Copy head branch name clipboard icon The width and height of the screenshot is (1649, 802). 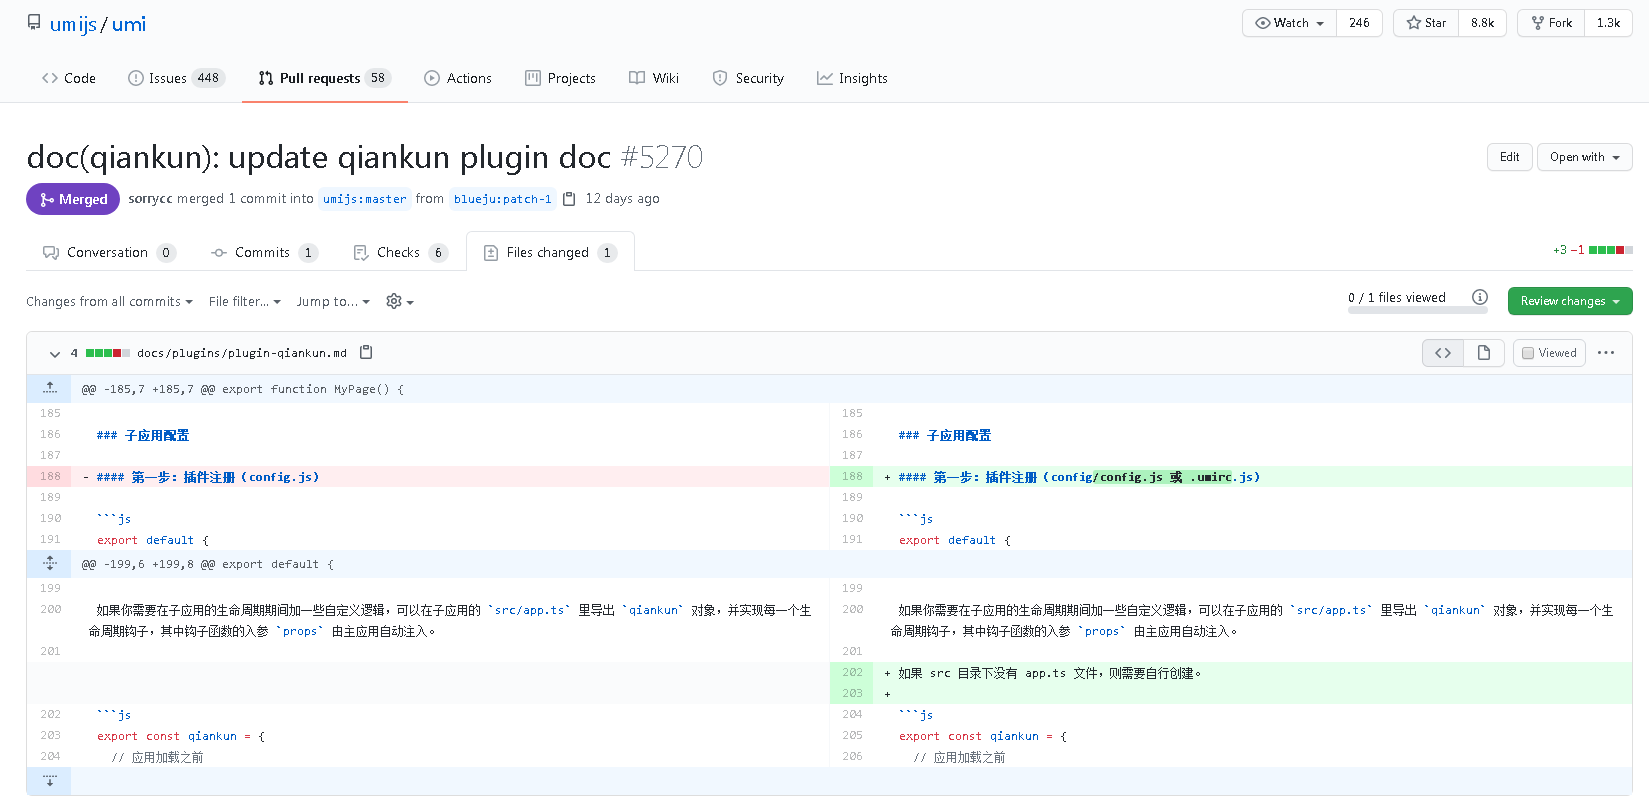click(569, 199)
